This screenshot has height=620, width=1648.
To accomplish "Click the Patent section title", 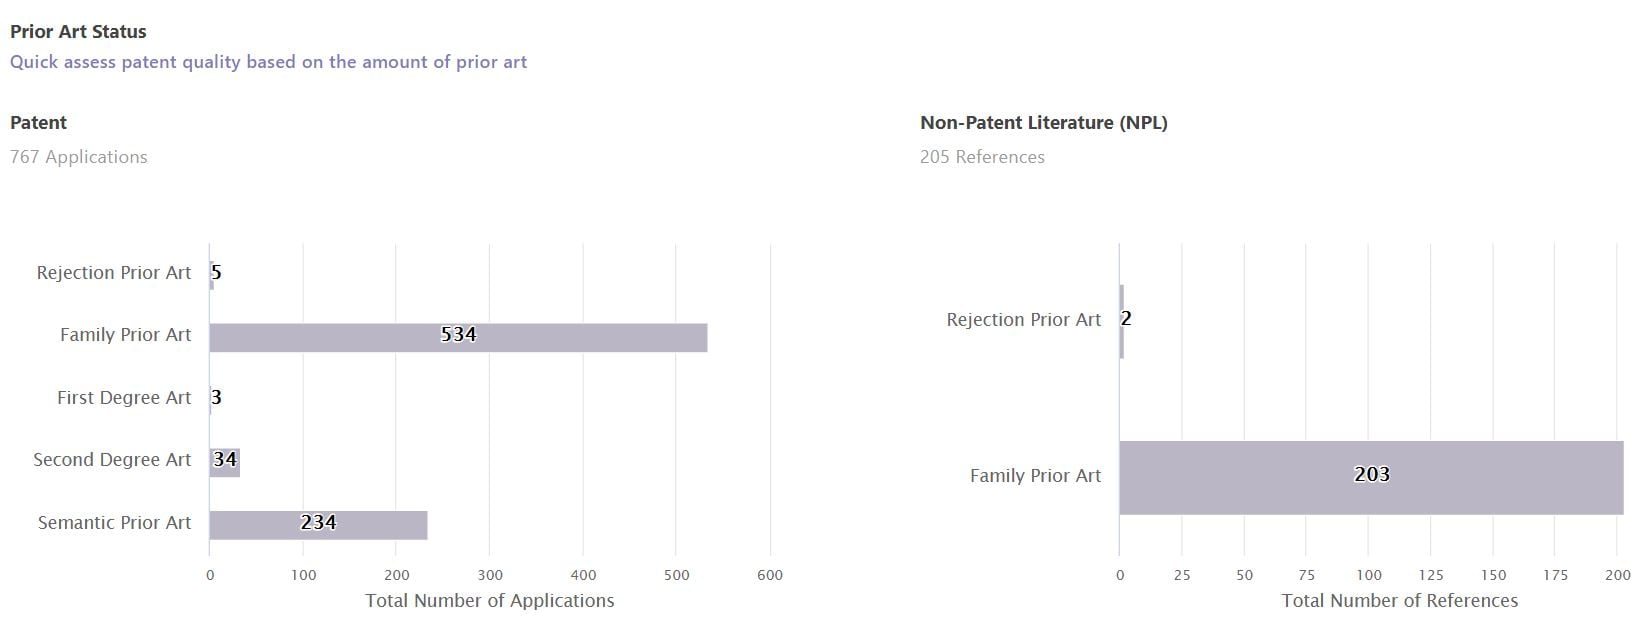I will tap(38, 123).
